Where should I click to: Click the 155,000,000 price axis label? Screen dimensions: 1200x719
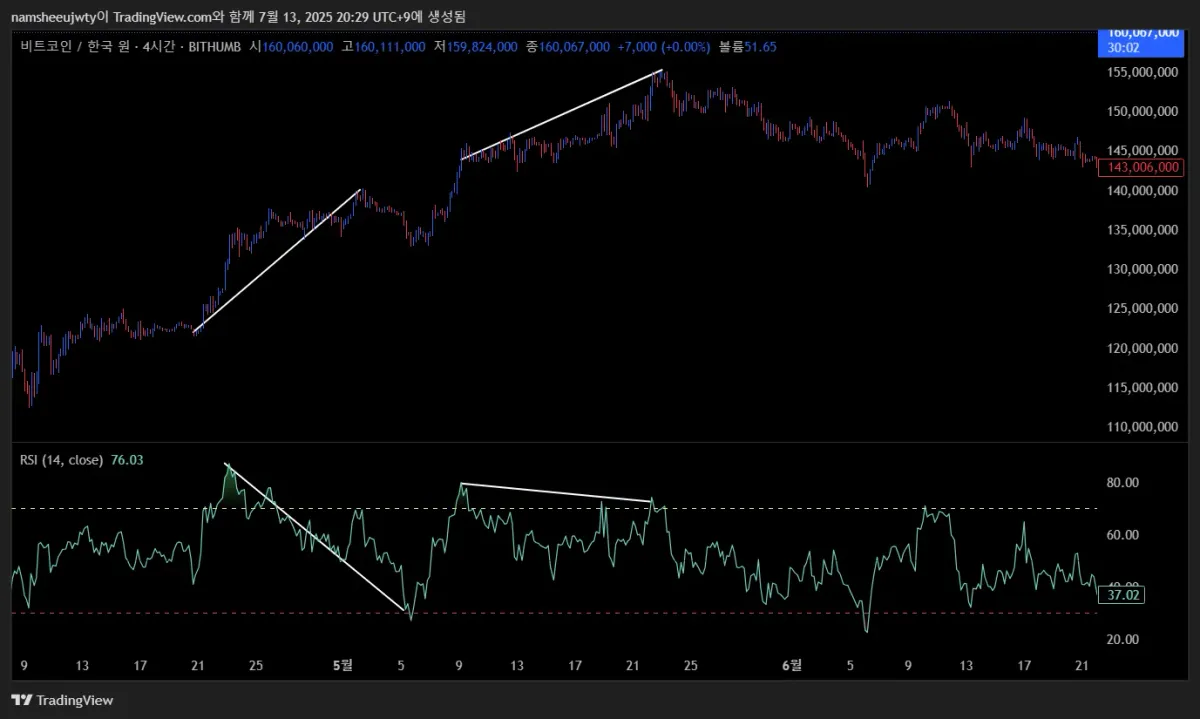(x=1142, y=72)
